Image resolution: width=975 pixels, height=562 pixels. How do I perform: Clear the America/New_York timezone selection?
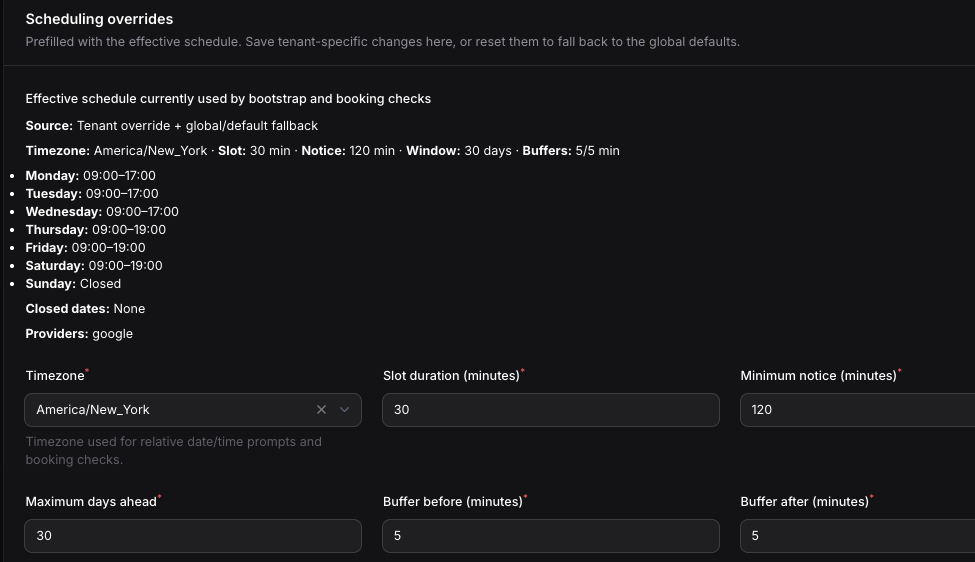pos(321,410)
